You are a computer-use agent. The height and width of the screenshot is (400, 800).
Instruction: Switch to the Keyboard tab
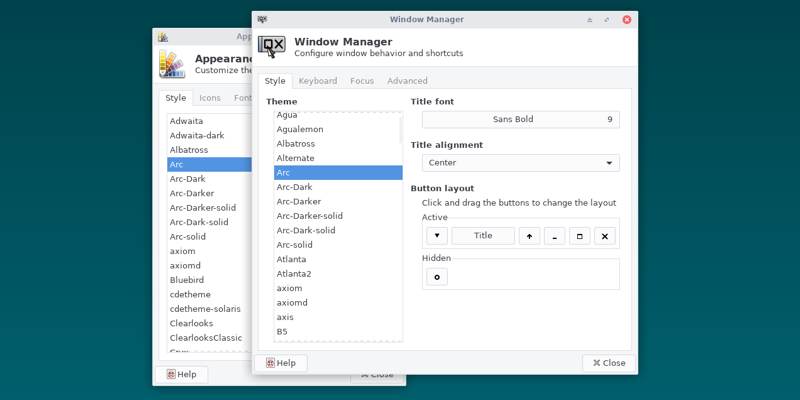(317, 81)
